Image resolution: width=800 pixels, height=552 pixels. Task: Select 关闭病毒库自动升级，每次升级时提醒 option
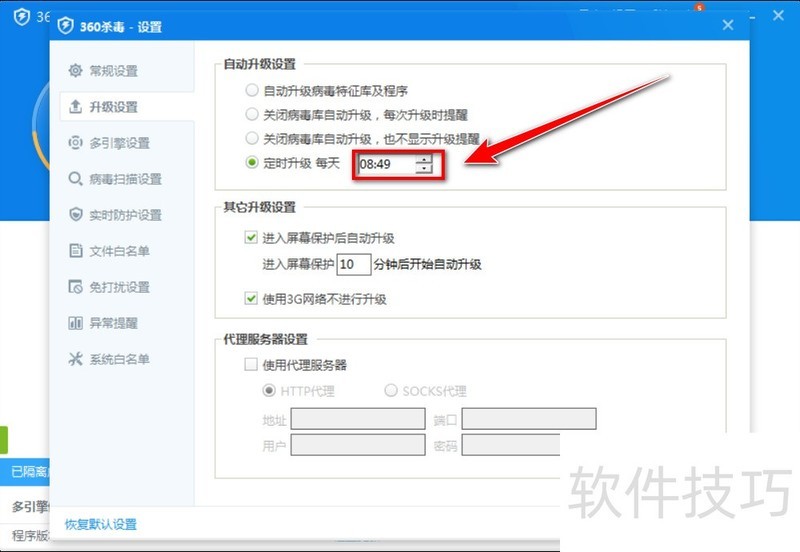[252, 114]
